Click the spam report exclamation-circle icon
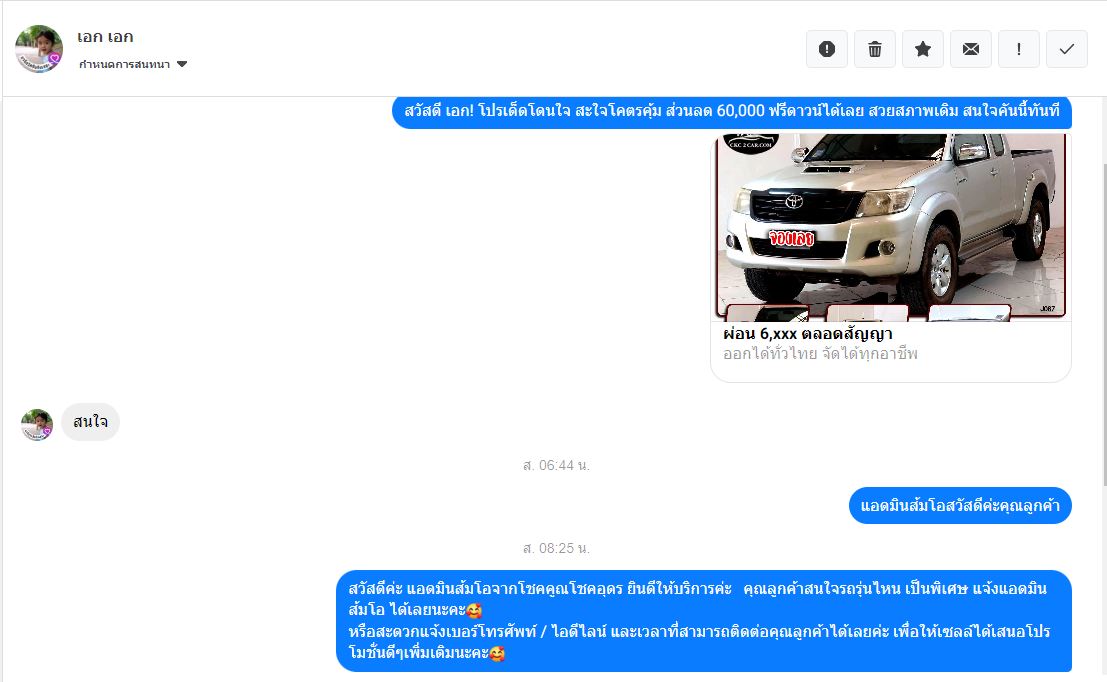This screenshot has width=1107, height=682. click(827, 49)
